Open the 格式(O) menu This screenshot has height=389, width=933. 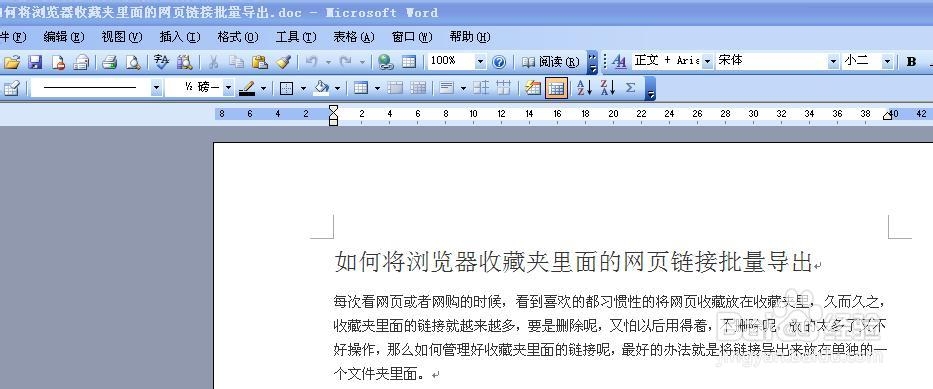[238, 37]
